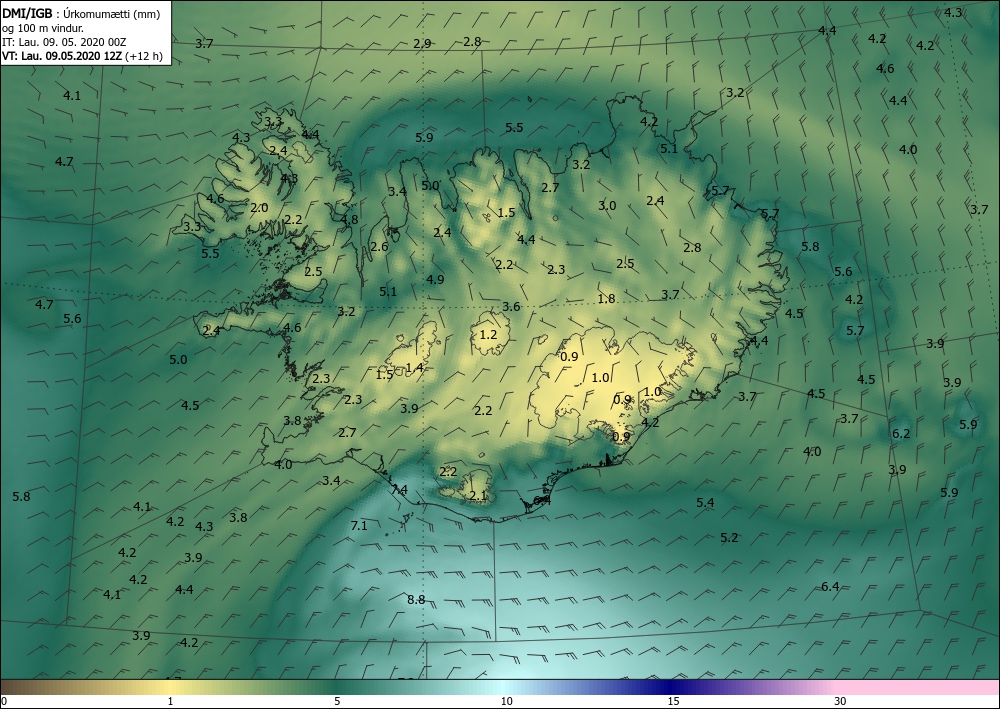Select the 1.2 value inside Hofsjökull glacier

tap(489, 335)
